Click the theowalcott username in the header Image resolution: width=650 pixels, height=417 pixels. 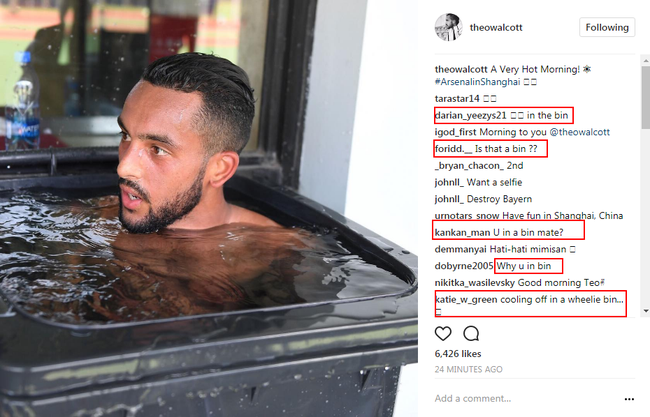496,27
